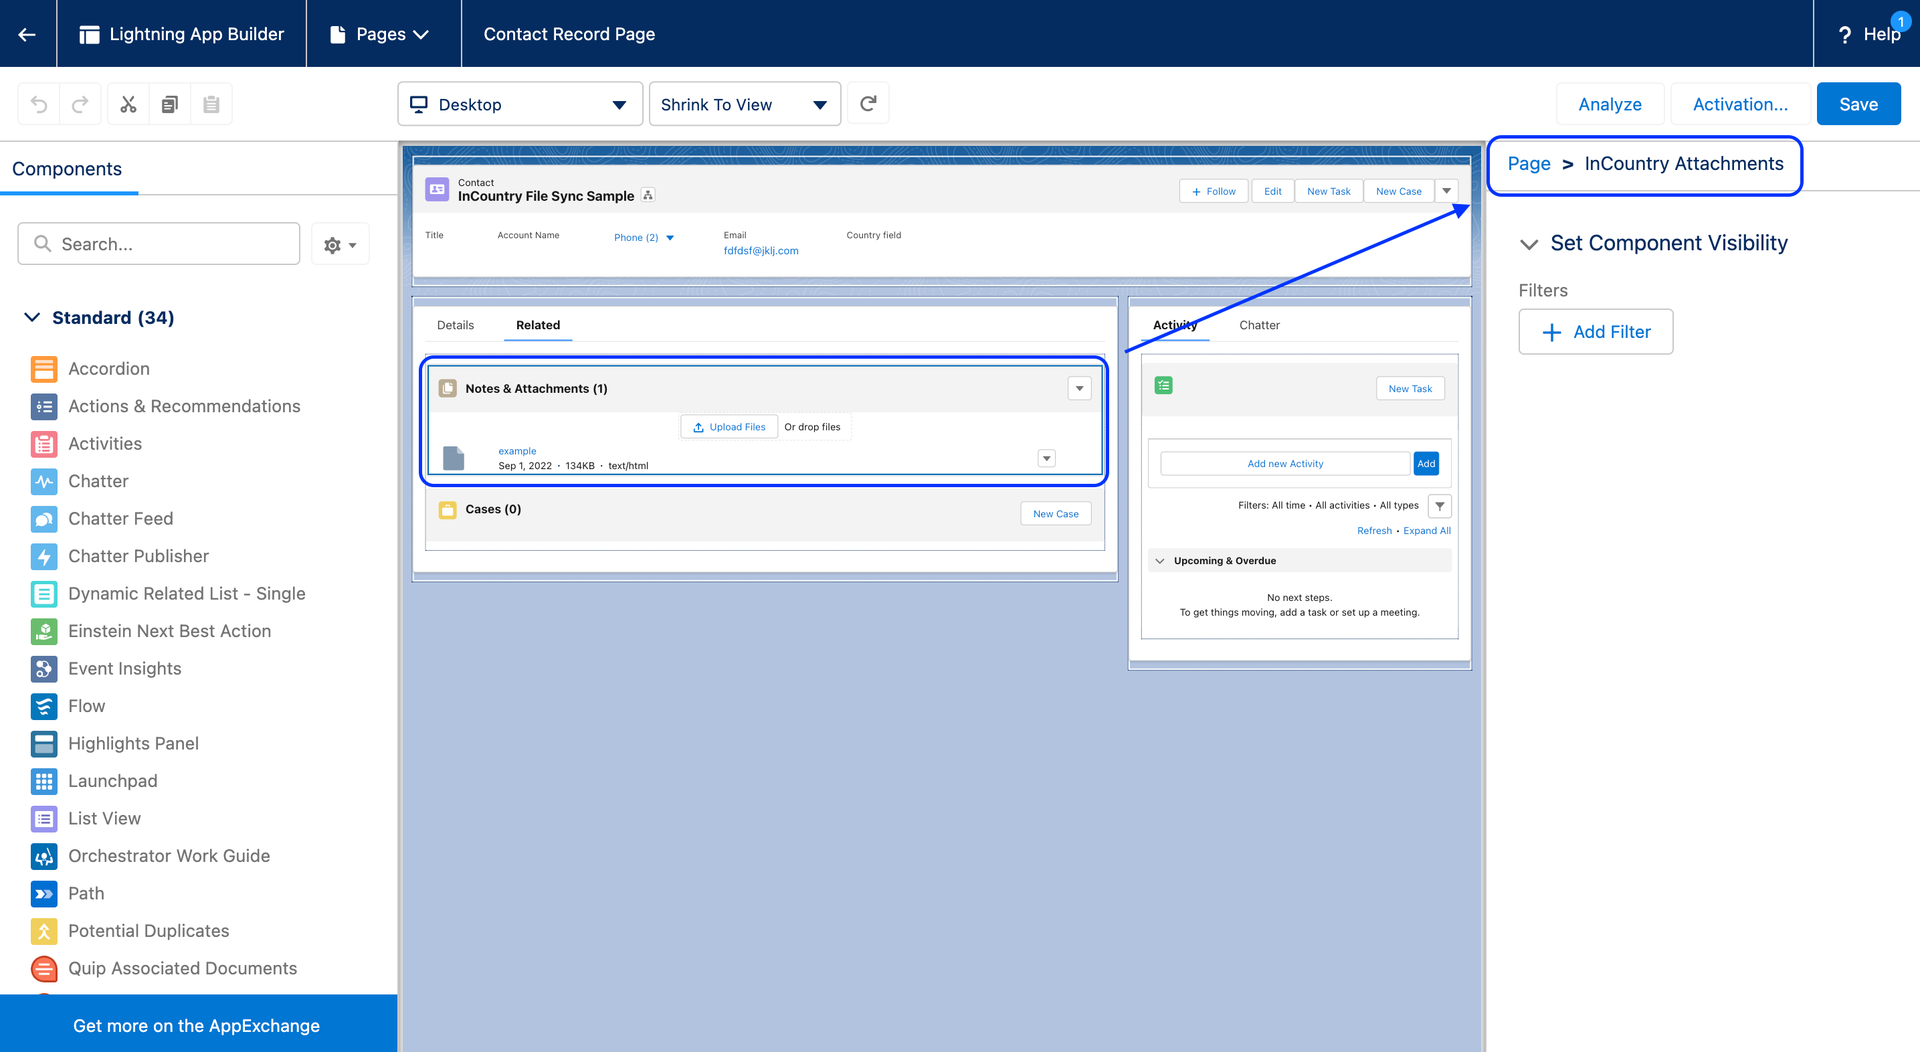
Task: Click Add Filter button
Action: [x=1596, y=332]
